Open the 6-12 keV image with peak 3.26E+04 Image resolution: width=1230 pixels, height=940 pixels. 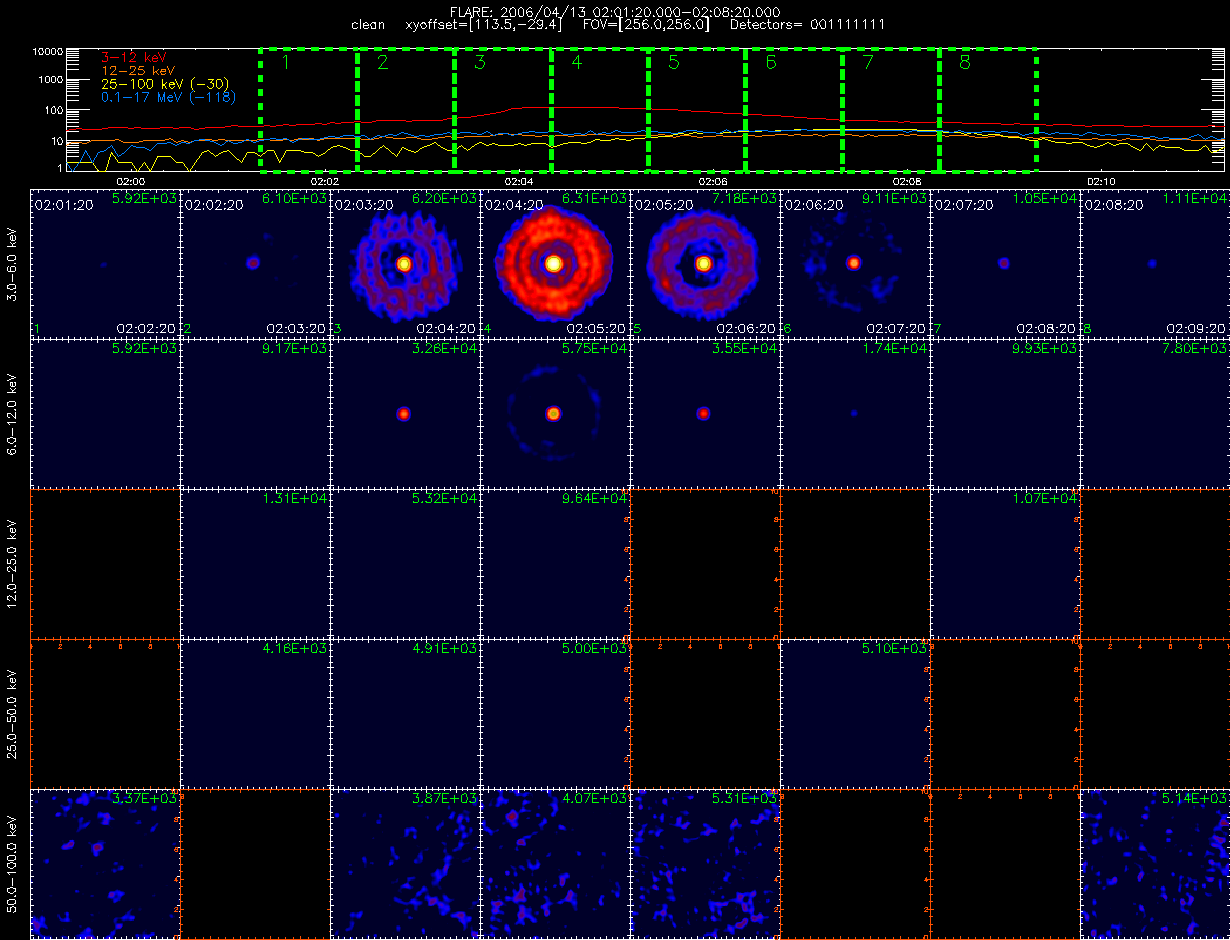click(405, 413)
